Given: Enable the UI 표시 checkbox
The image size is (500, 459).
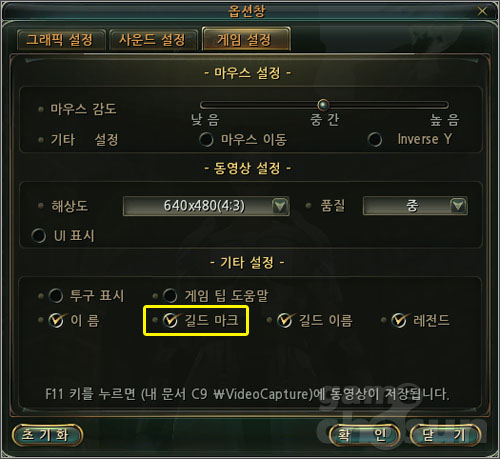Looking at the screenshot, I should pyautogui.click(x=39, y=236).
